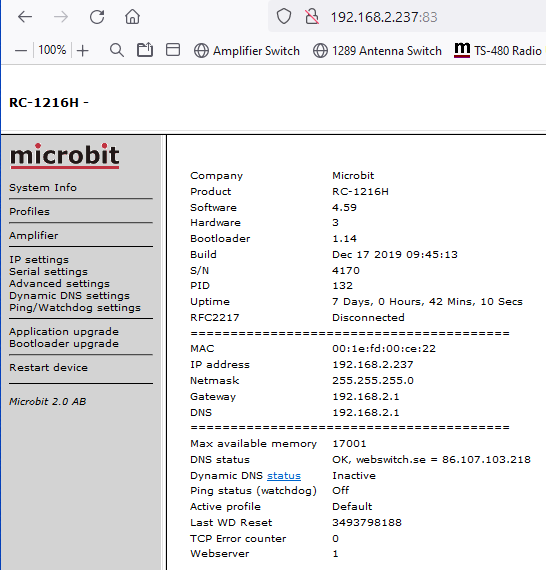Click the Max available memory value 17001

[349, 443]
